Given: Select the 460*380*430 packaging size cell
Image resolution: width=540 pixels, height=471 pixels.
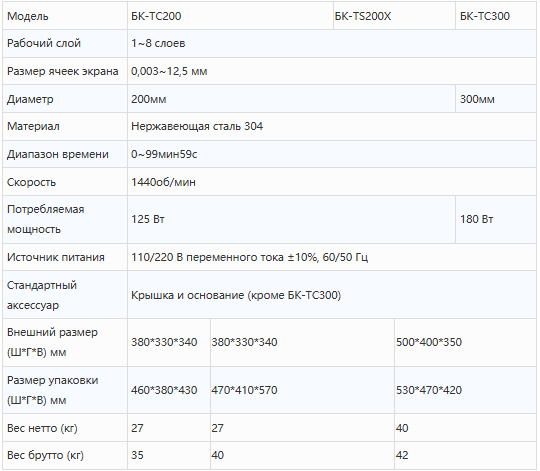Looking at the screenshot, I should click(169, 390).
